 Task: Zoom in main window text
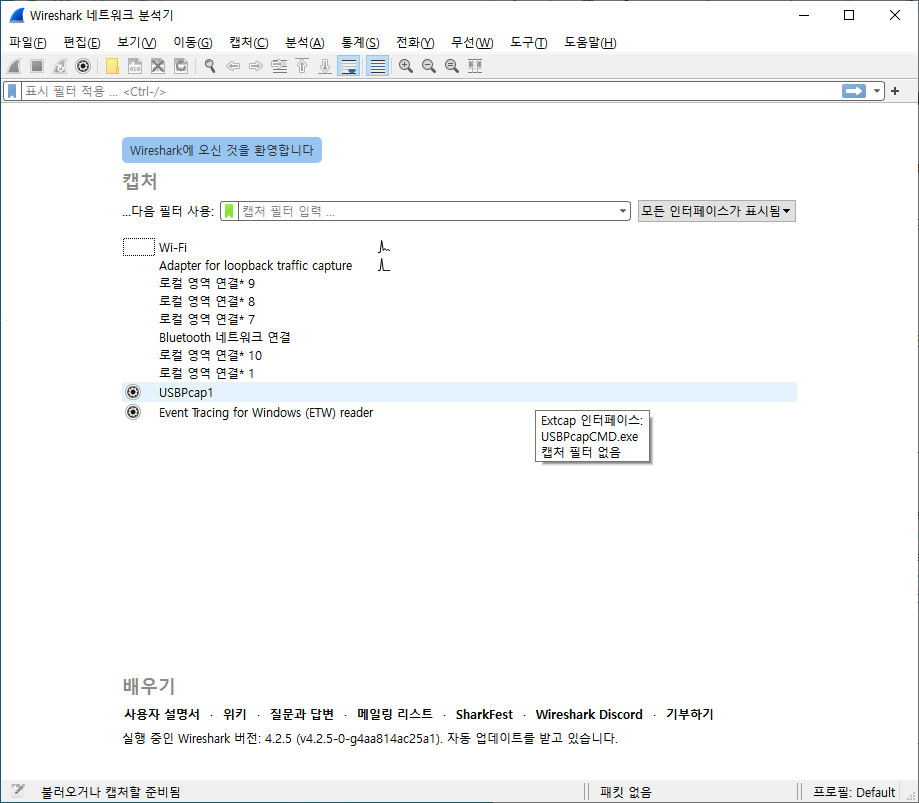tap(406, 66)
